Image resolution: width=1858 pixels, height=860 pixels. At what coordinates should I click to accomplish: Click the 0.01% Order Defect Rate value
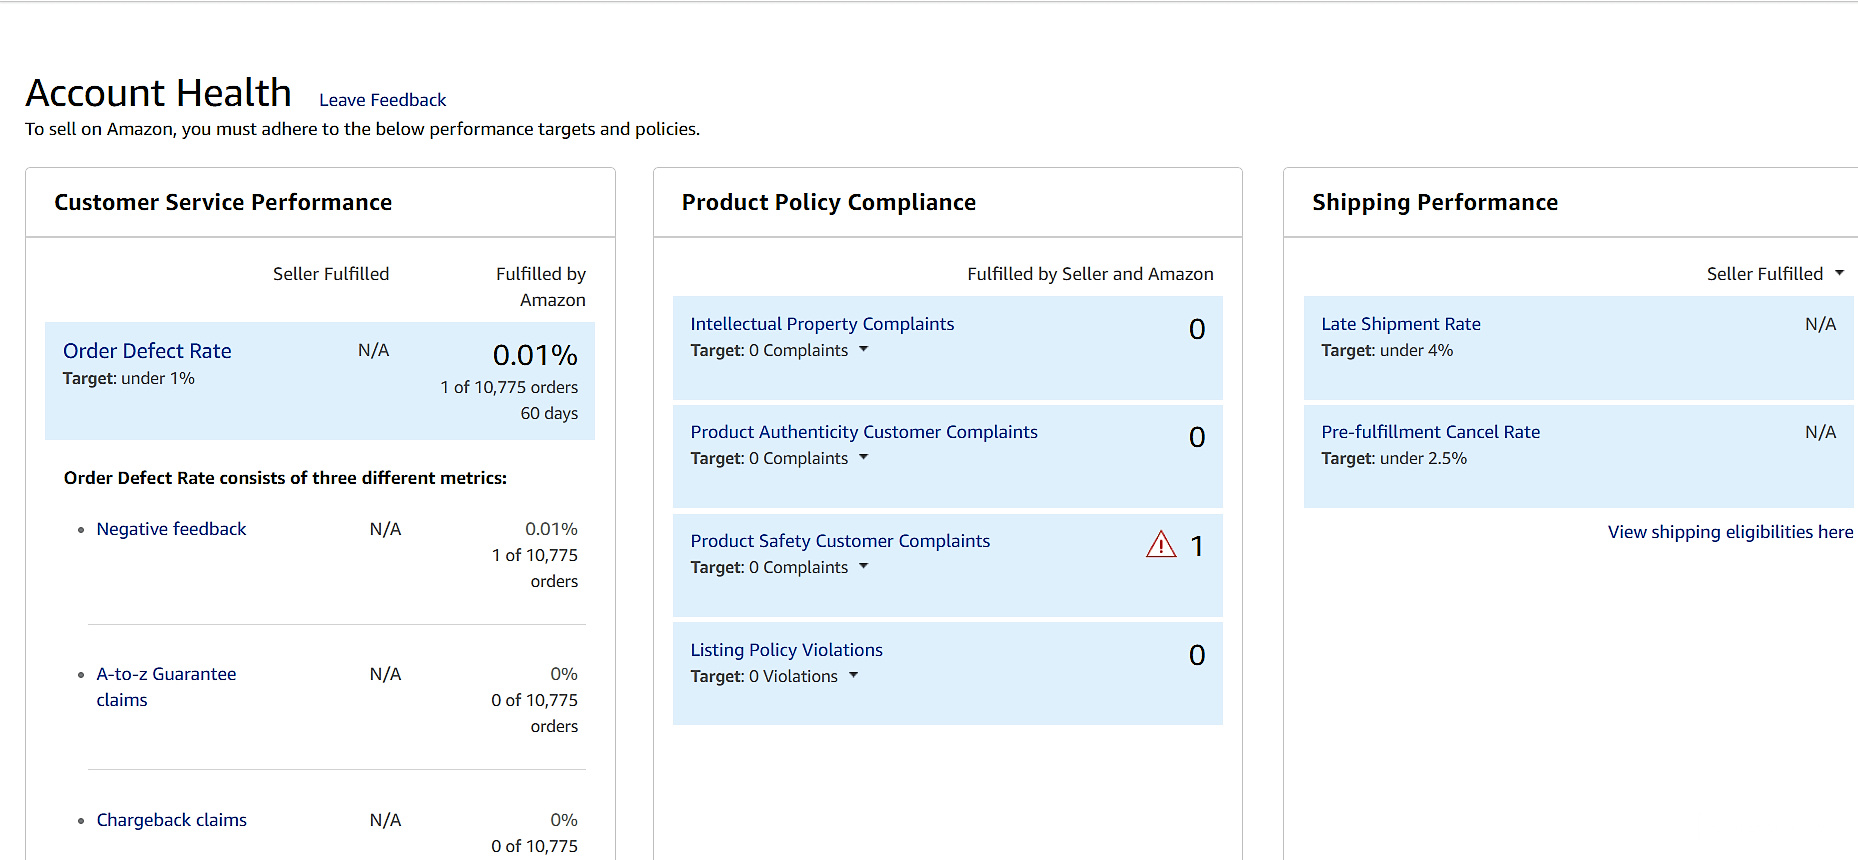[535, 355]
